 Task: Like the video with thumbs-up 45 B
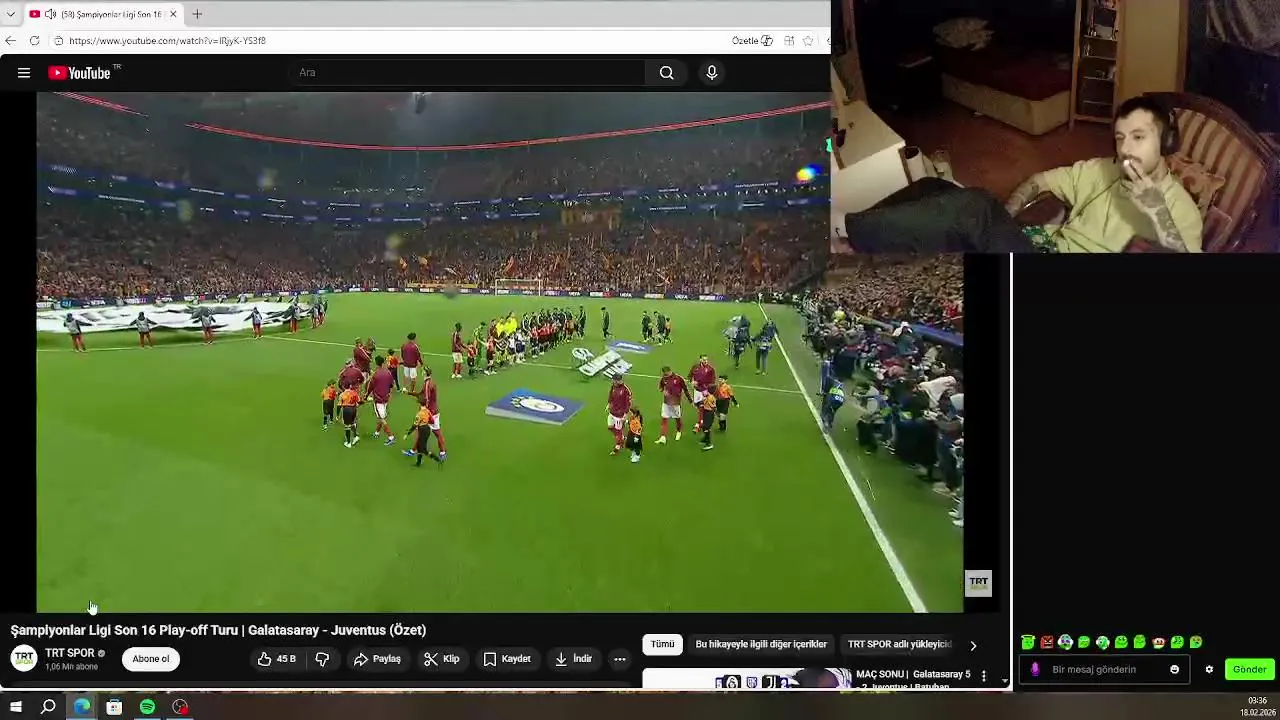pos(276,659)
